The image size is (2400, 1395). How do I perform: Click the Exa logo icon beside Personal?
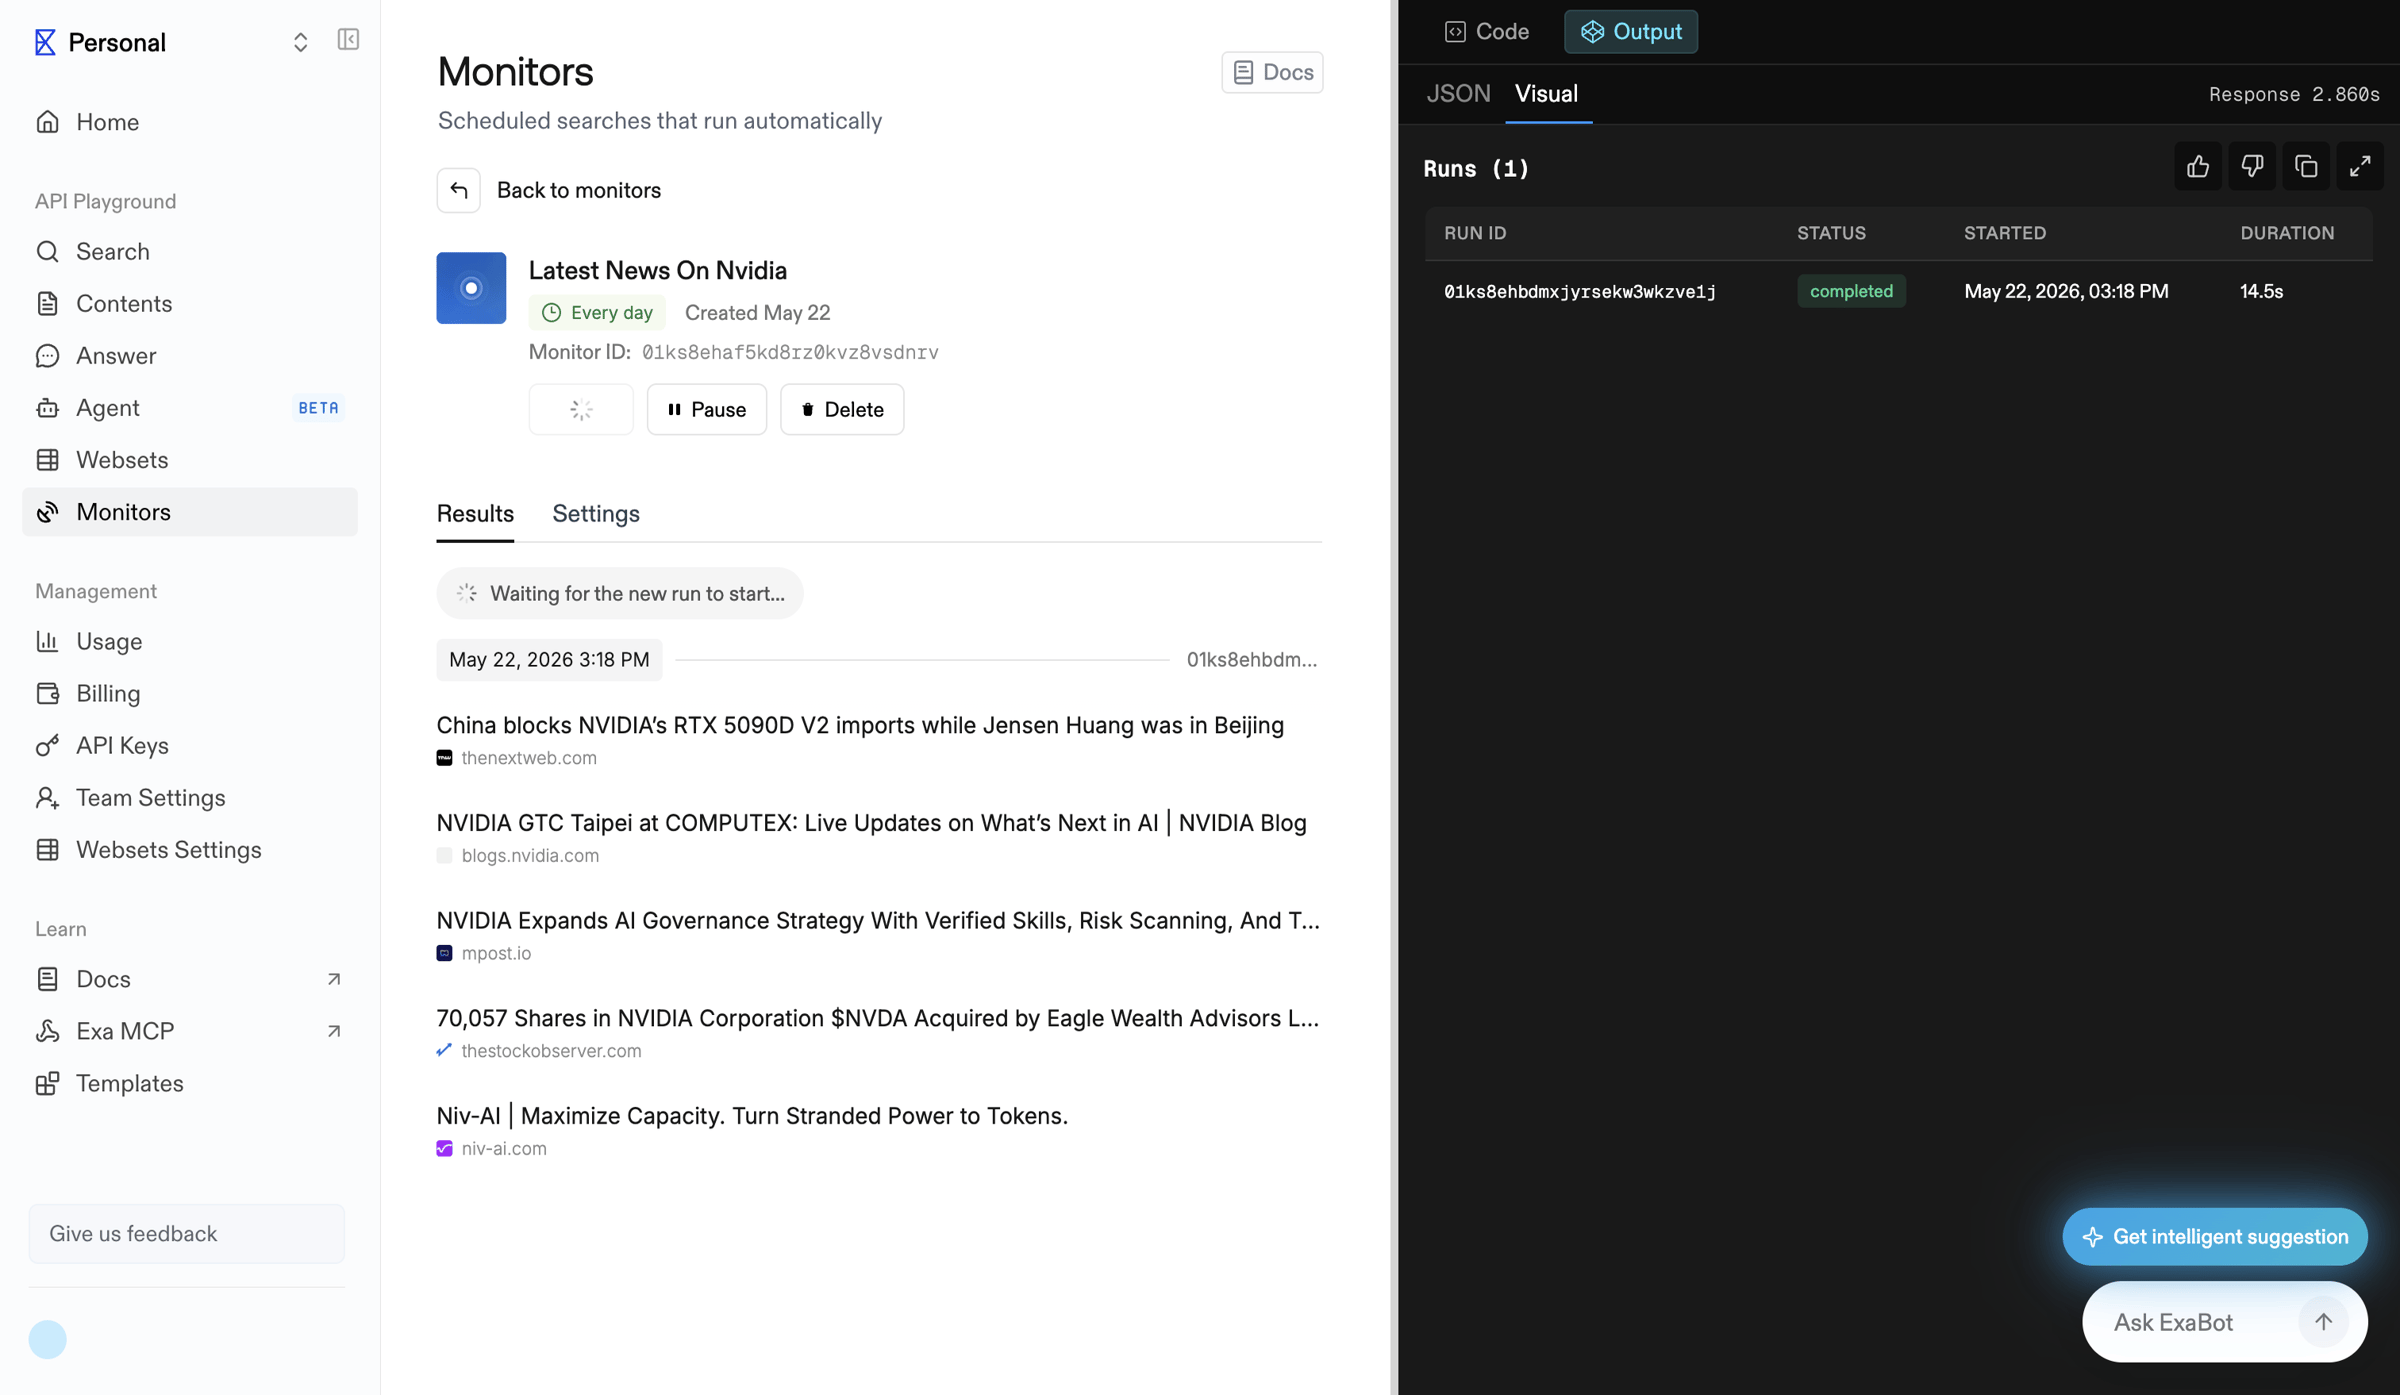[x=45, y=42]
